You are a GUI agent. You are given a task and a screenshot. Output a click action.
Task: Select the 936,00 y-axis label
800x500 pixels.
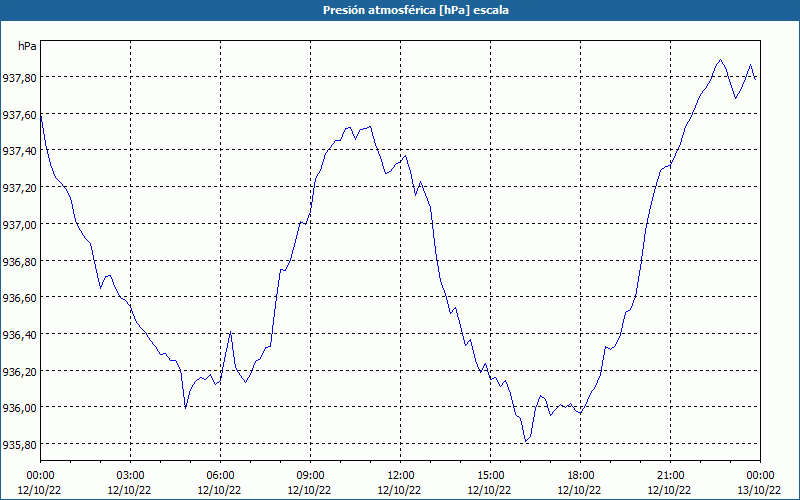click(19, 408)
